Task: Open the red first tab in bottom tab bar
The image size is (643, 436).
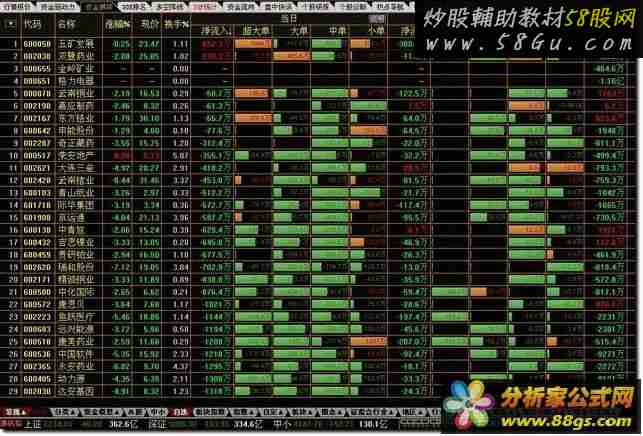Action: coord(16,412)
